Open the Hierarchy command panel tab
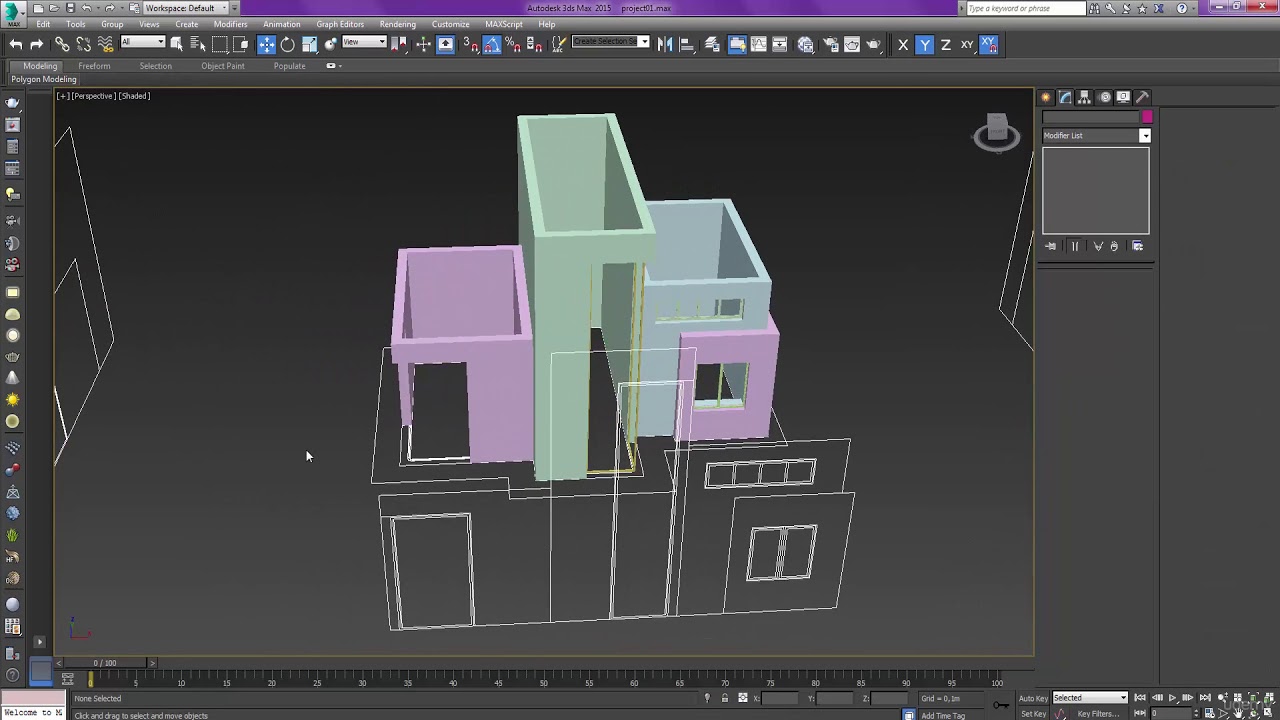Image resolution: width=1280 pixels, height=720 pixels. pyautogui.click(x=1084, y=97)
